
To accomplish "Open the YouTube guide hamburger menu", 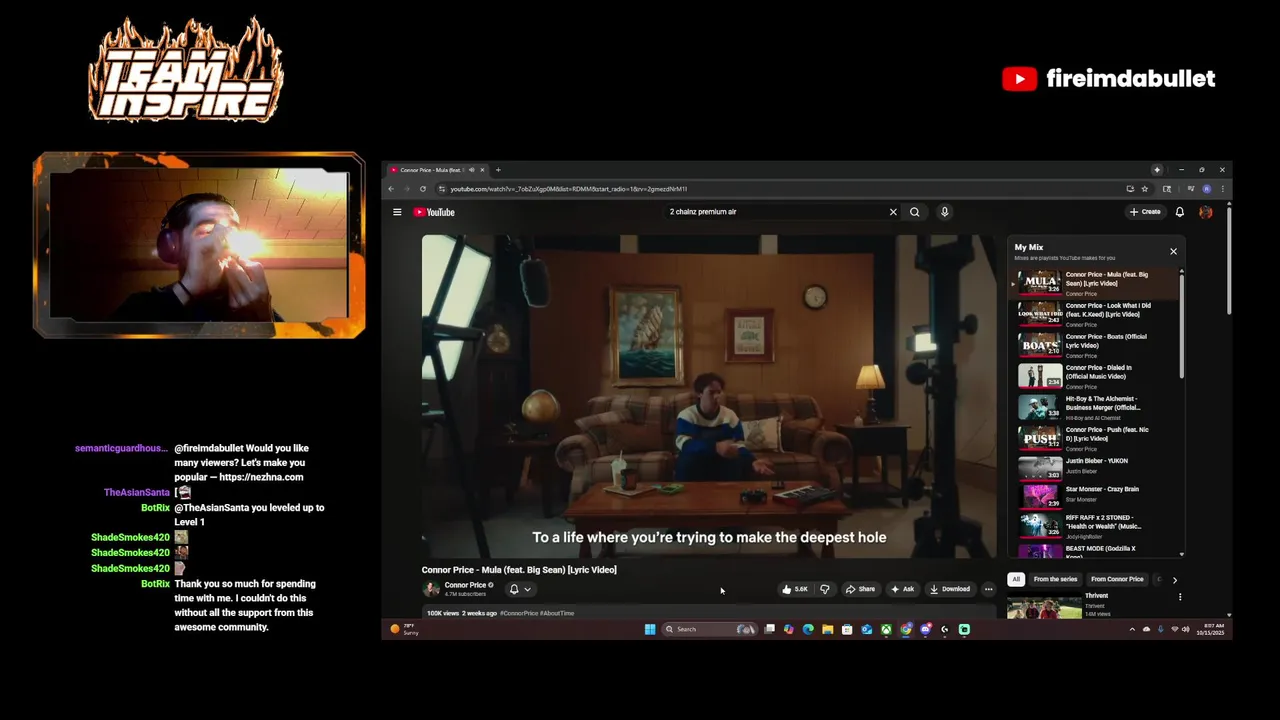I will click(x=397, y=212).
